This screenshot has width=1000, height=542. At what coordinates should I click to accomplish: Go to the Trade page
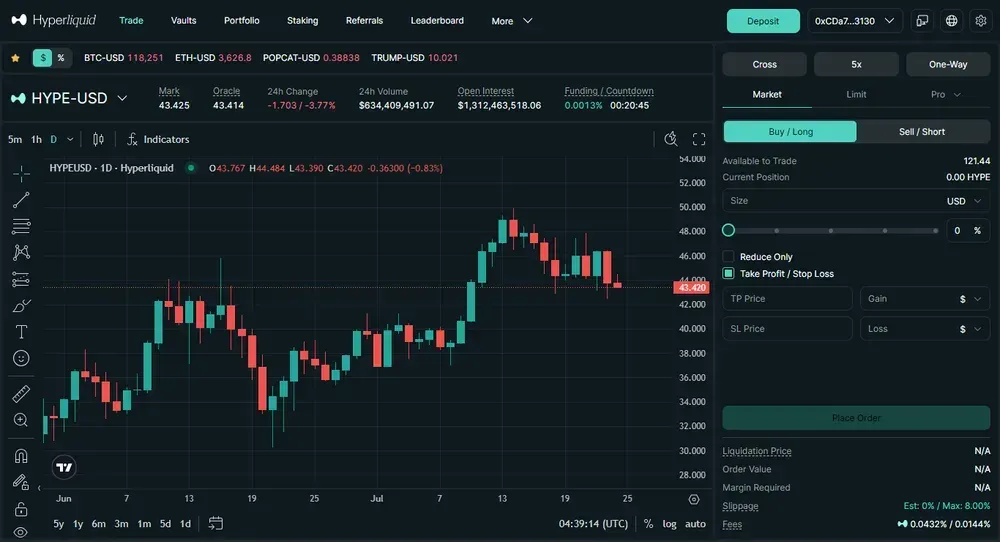coord(131,20)
